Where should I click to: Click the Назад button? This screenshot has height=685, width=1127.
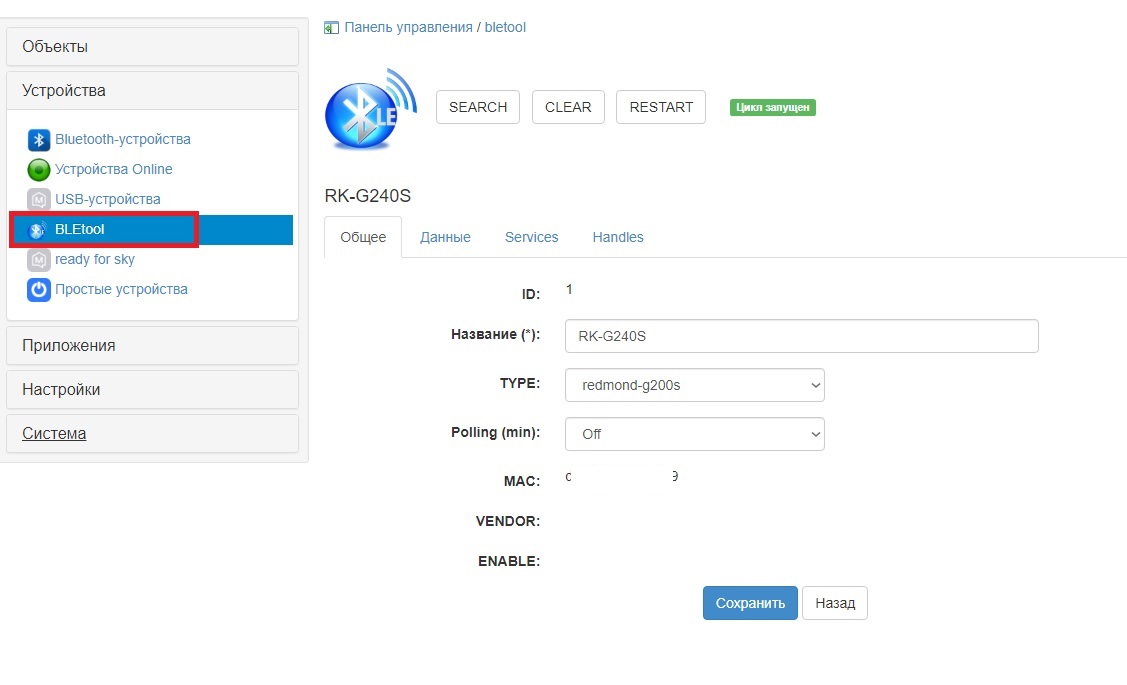click(x=835, y=603)
